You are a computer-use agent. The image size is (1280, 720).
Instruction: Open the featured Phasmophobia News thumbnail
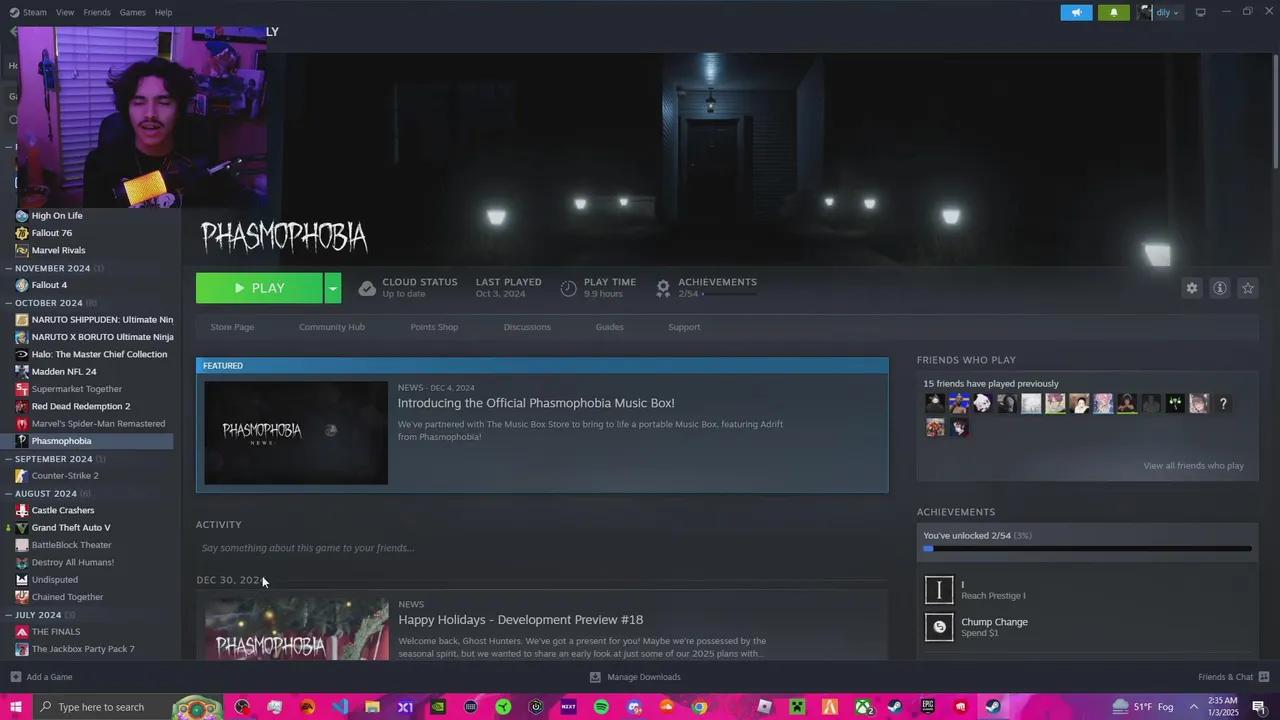coord(296,433)
